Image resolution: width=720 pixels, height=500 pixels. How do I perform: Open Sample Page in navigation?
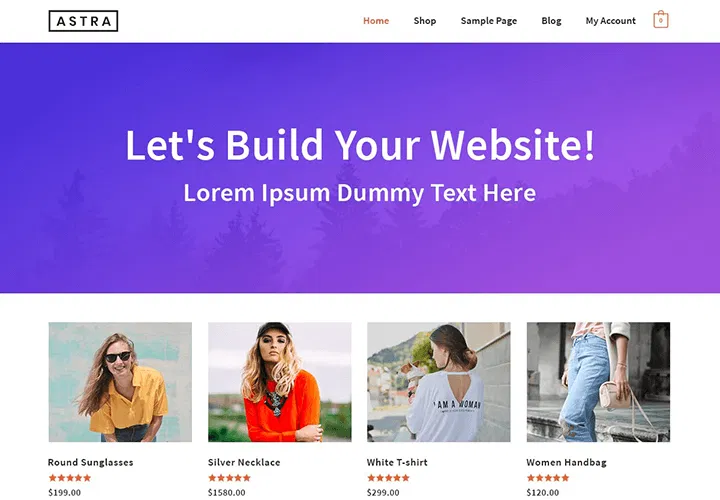point(489,21)
